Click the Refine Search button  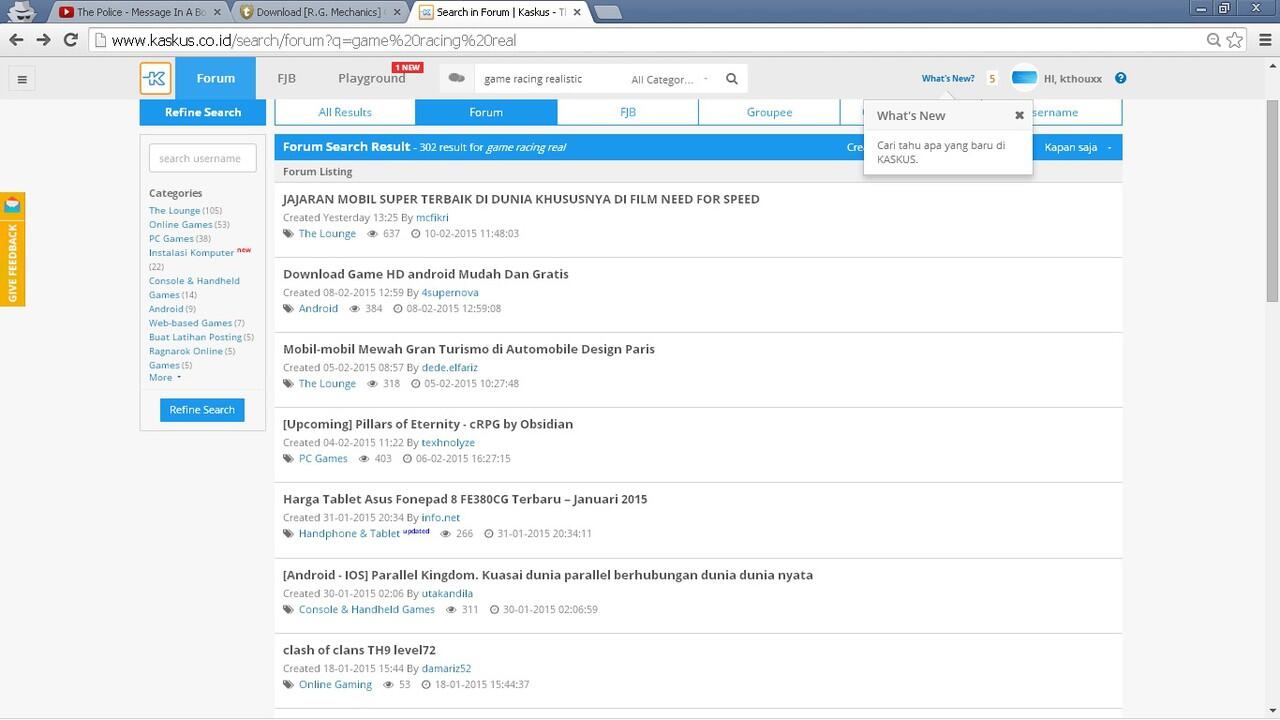202,410
